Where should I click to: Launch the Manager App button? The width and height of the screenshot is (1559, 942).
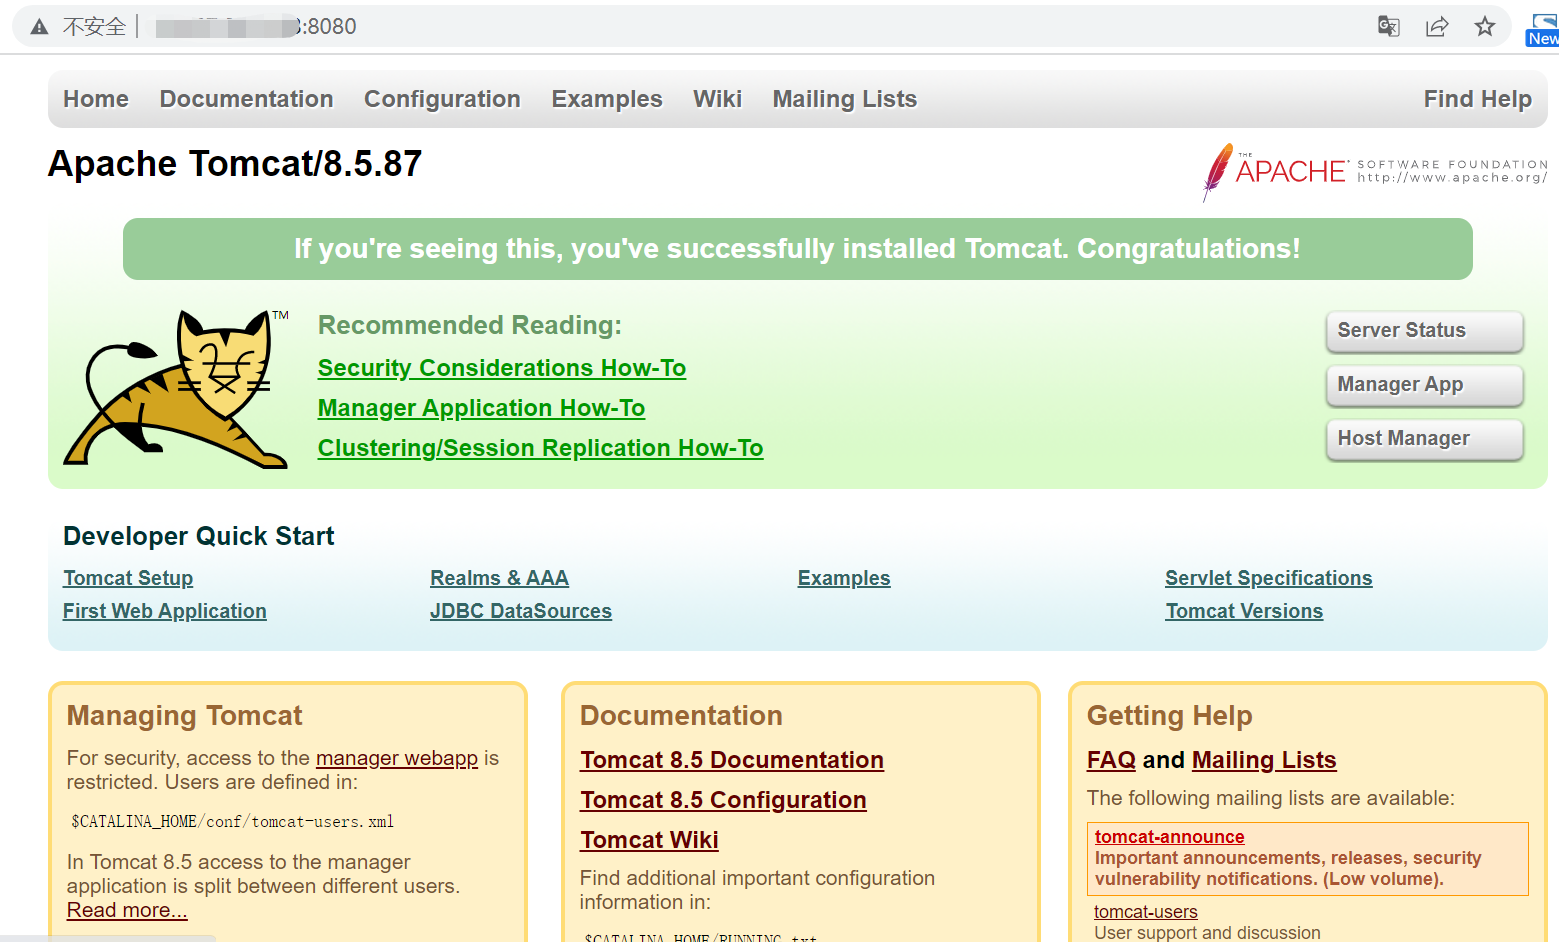pos(1425,385)
